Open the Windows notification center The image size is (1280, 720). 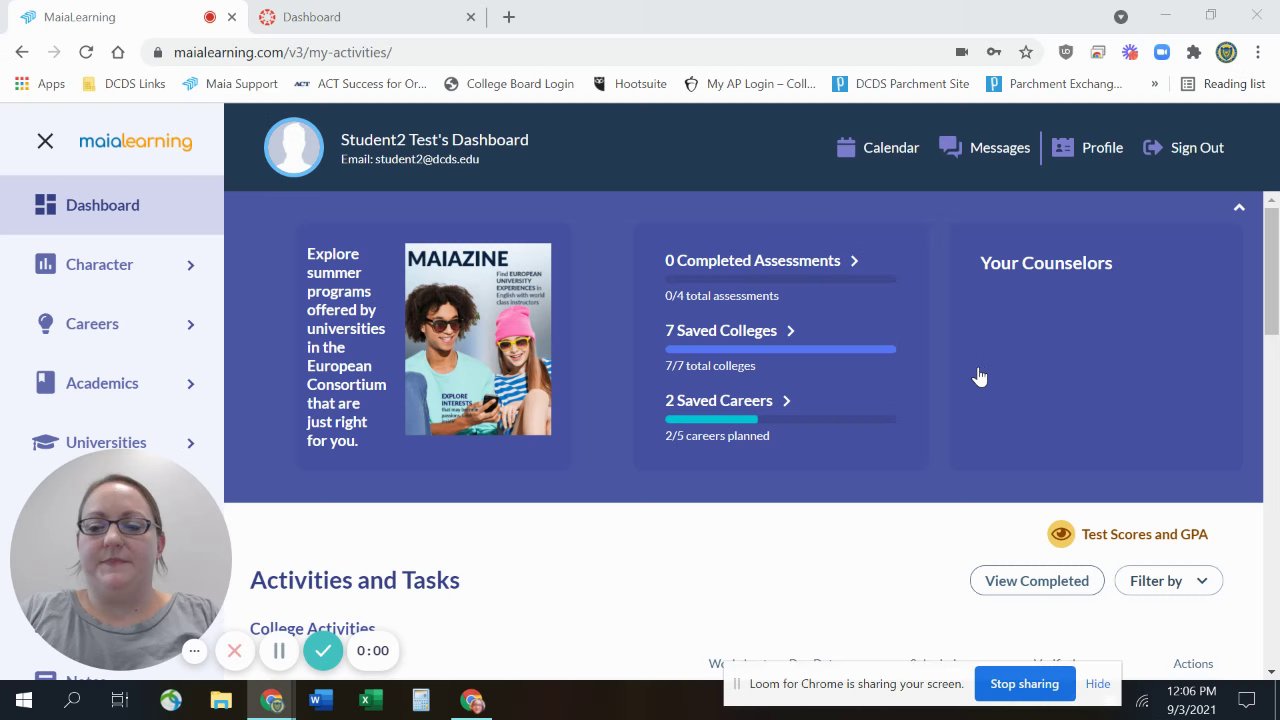pos(1247,700)
